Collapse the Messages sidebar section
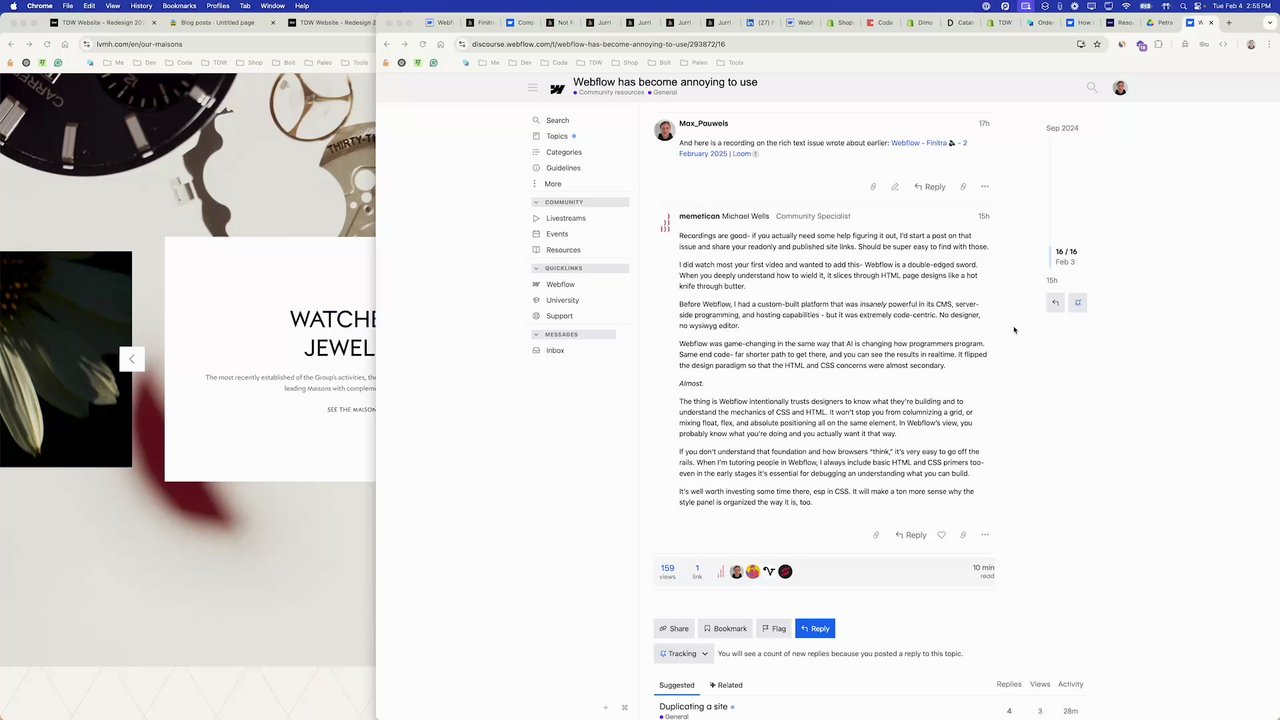Viewport: 1280px width, 720px height. click(573, 334)
